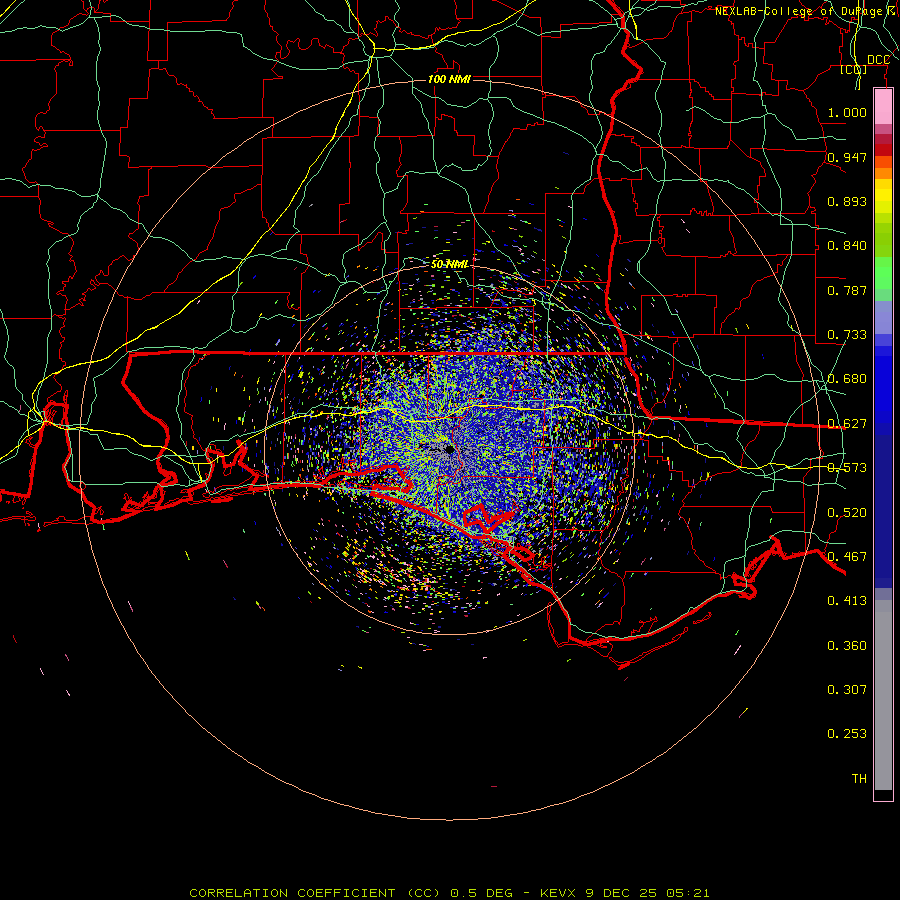Select the 0.787 legend value

(847, 290)
